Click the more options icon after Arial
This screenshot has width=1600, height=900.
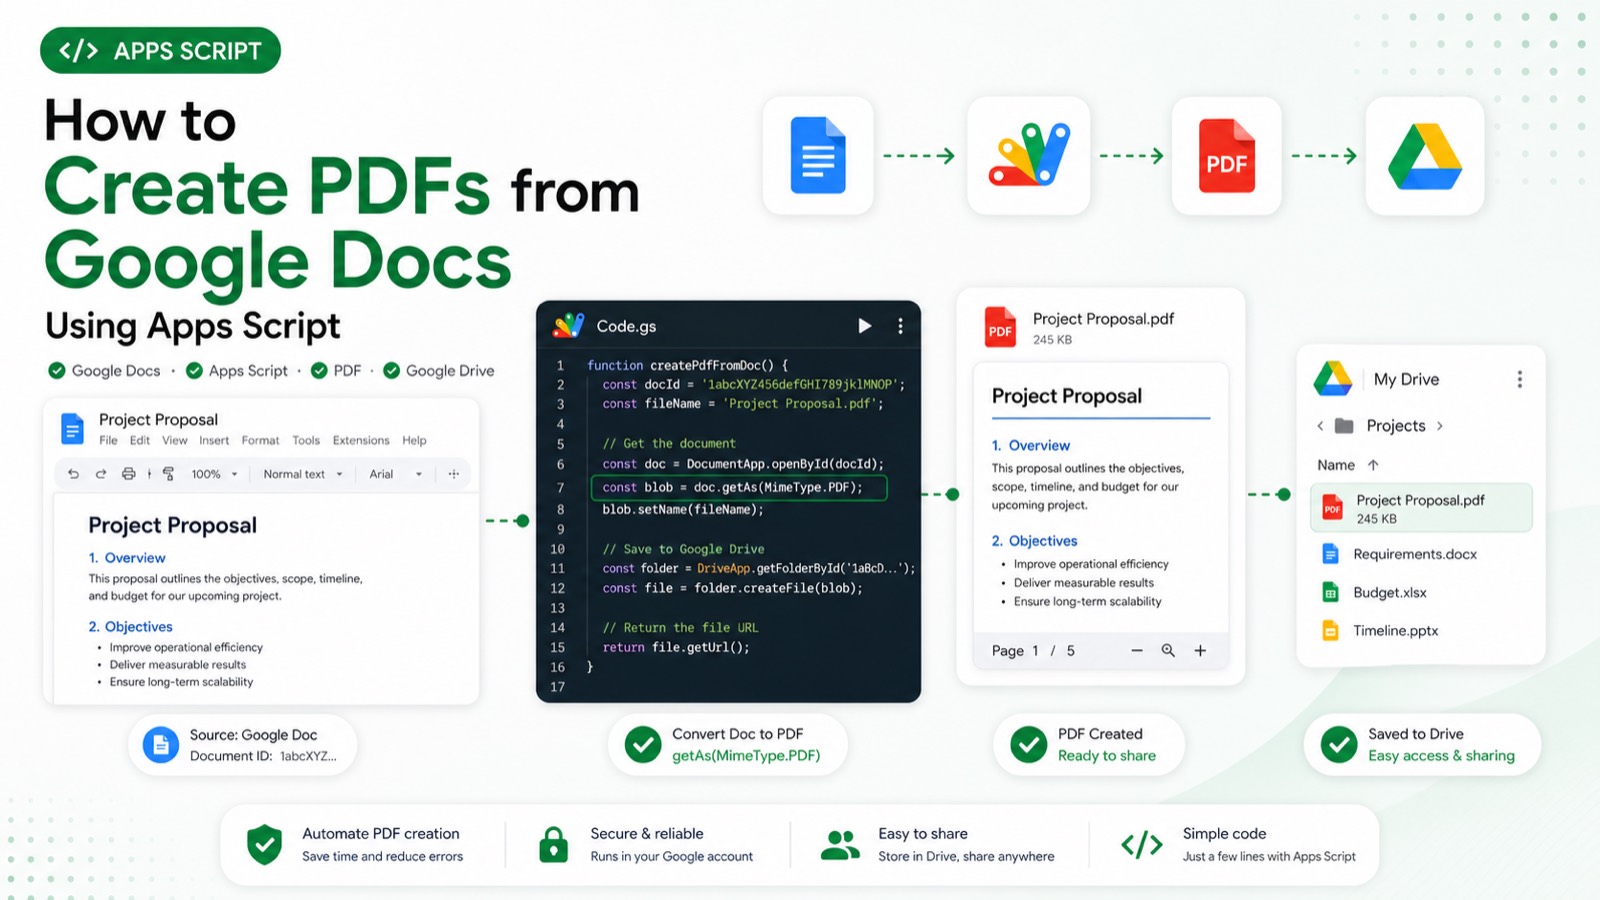pos(453,474)
